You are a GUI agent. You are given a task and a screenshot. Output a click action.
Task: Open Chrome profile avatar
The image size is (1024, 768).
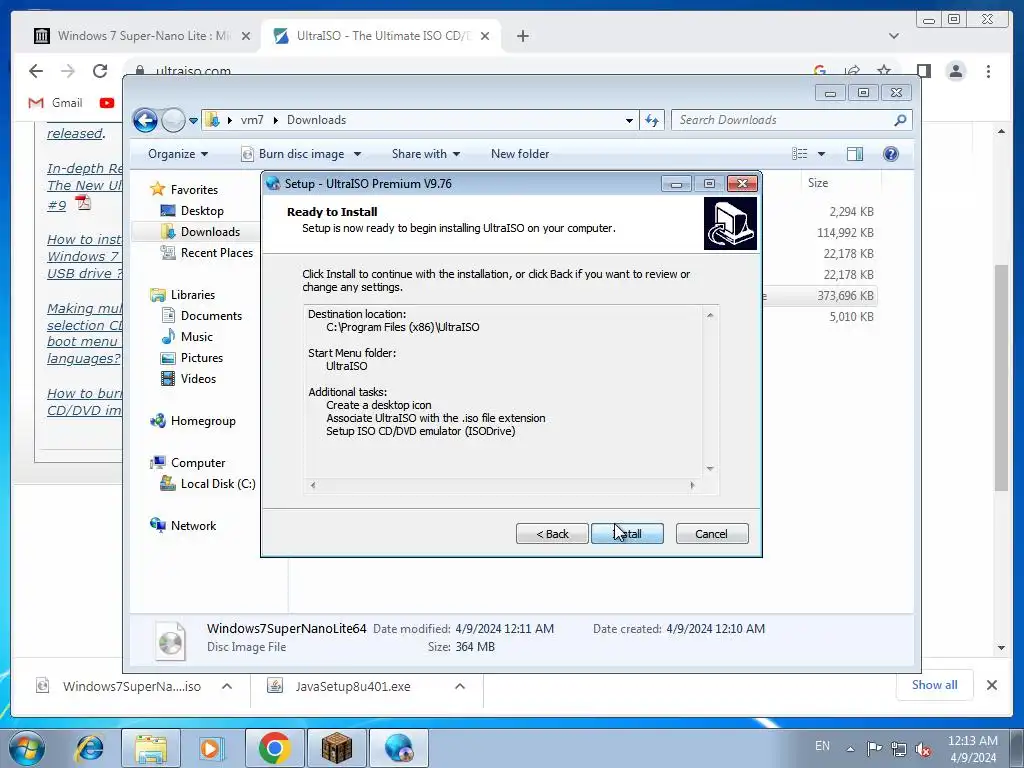coord(955,71)
